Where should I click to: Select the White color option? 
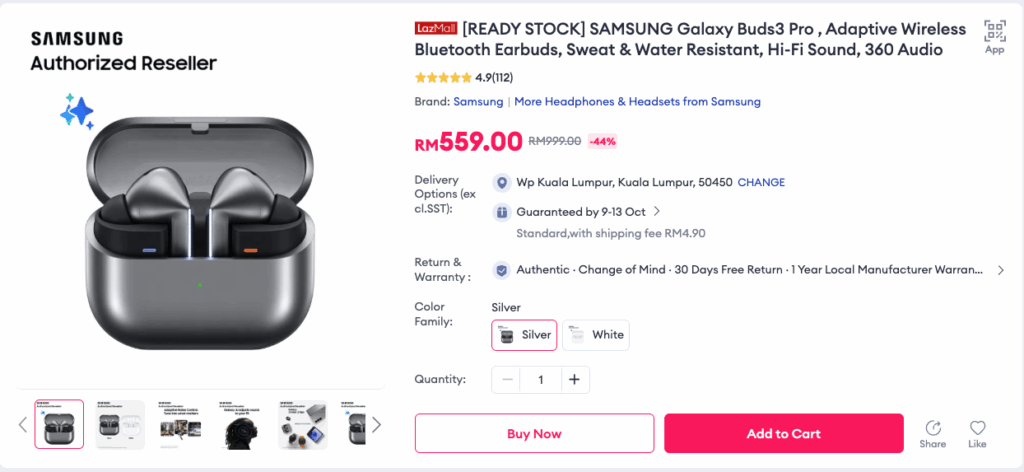(x=596, y=335)
